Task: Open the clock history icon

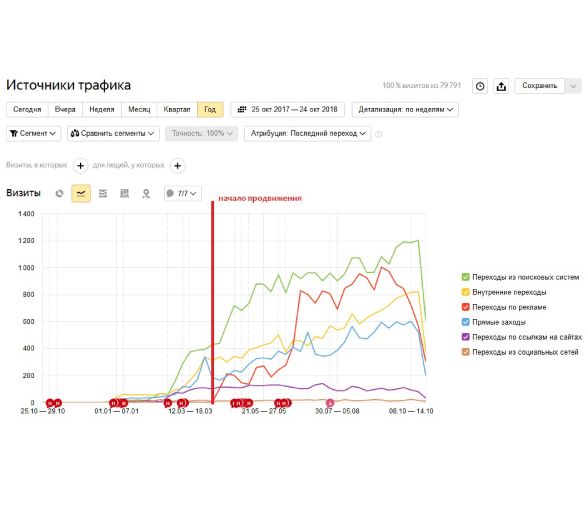Action: click(480, 86)
